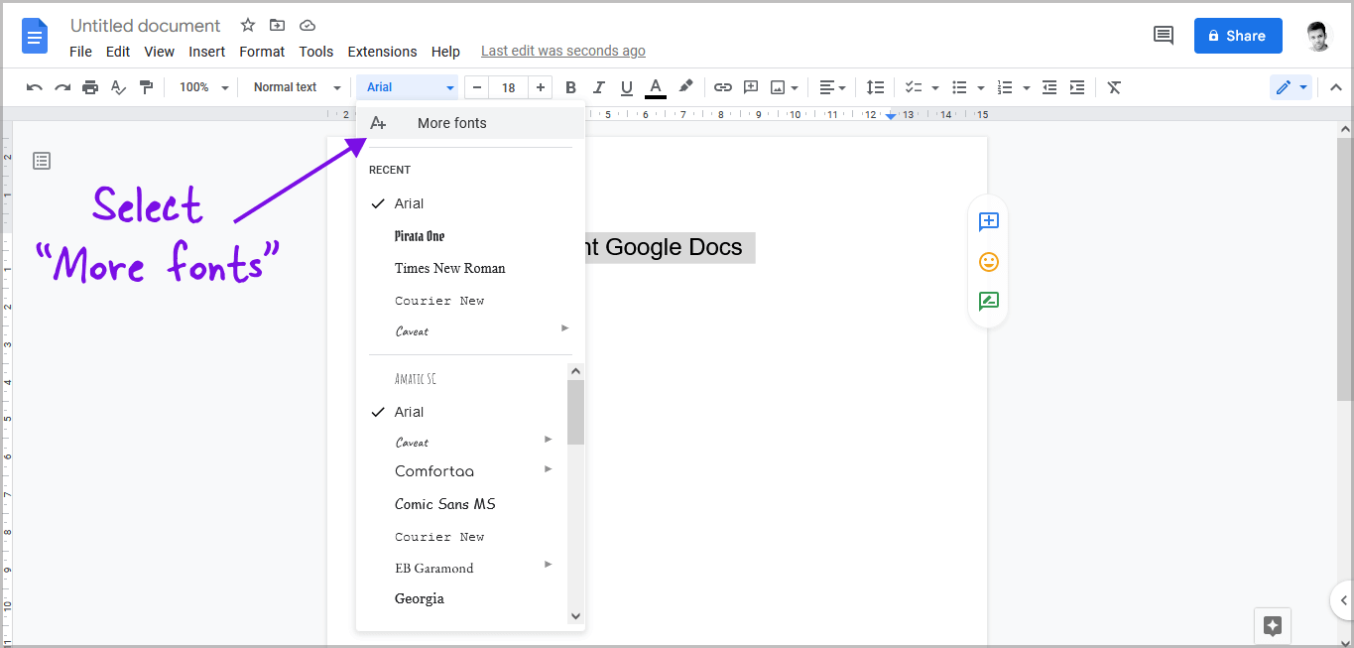The height and width of the screenshot is (648, 1354).
Task: Click the Suggest edits side icon
Action: coord(988,301)
